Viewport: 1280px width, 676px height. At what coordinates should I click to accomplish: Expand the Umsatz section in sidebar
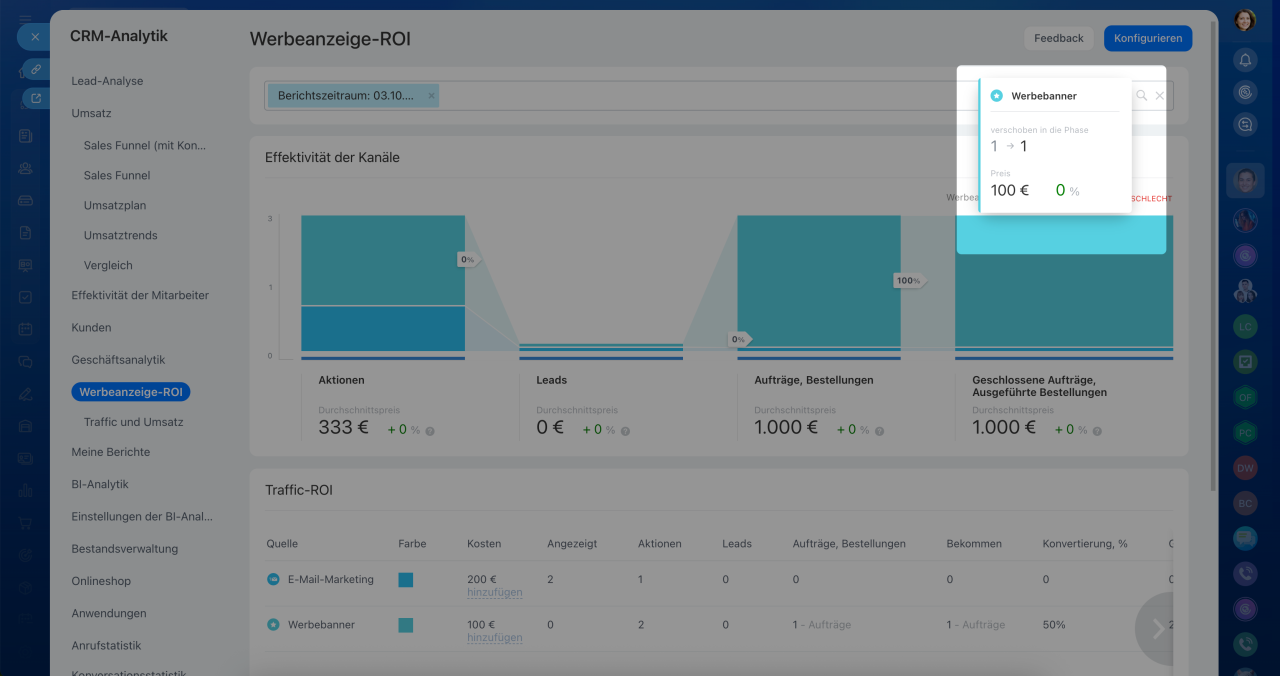(x=91, y=113)
